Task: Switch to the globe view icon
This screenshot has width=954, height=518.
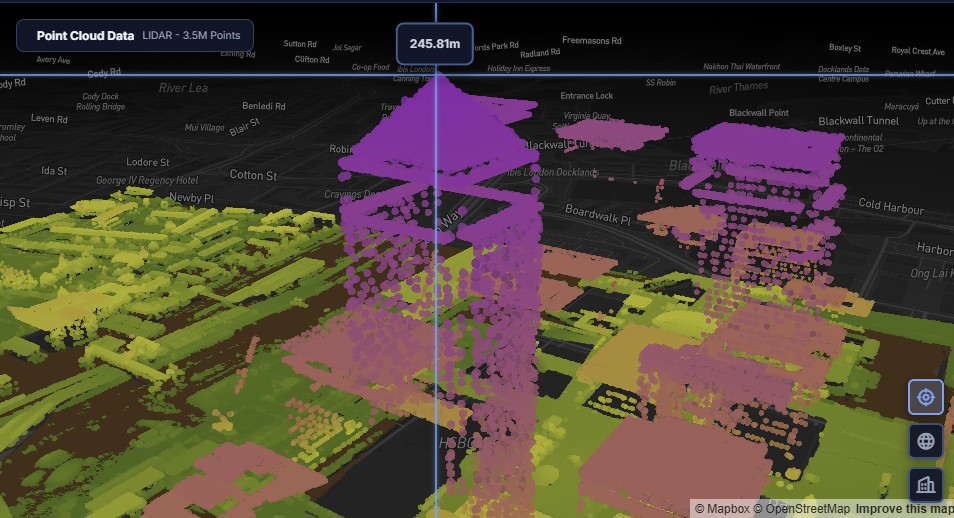Action: [x=925, y=441]
